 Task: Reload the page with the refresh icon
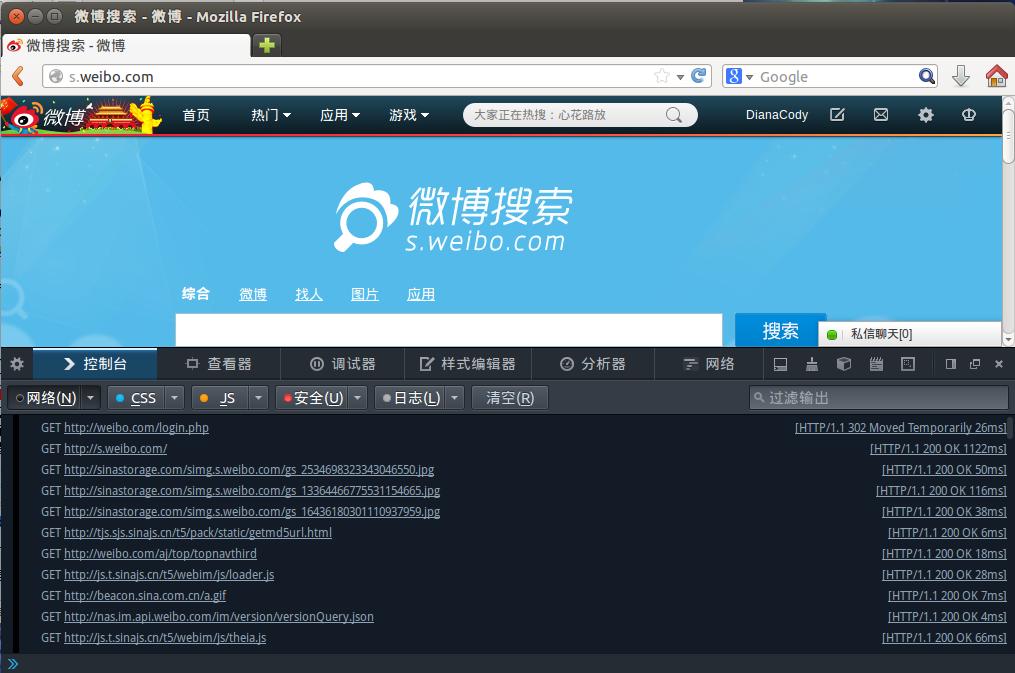pos(700,76)
